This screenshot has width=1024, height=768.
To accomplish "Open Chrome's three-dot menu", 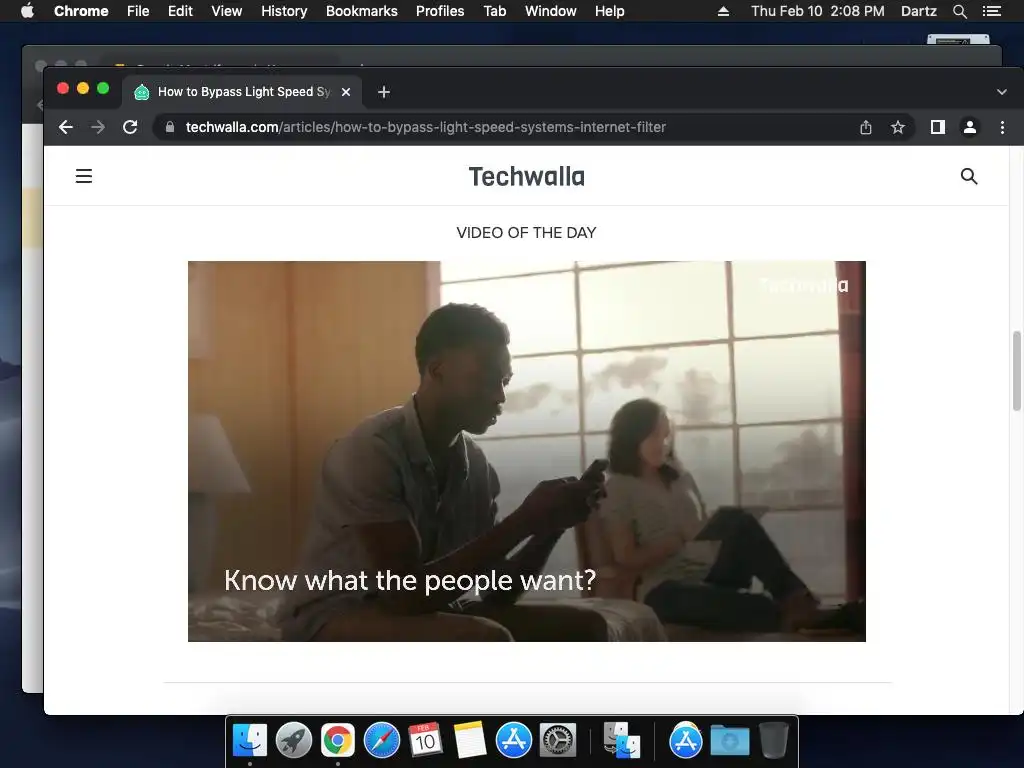I will pos(1002,127).
